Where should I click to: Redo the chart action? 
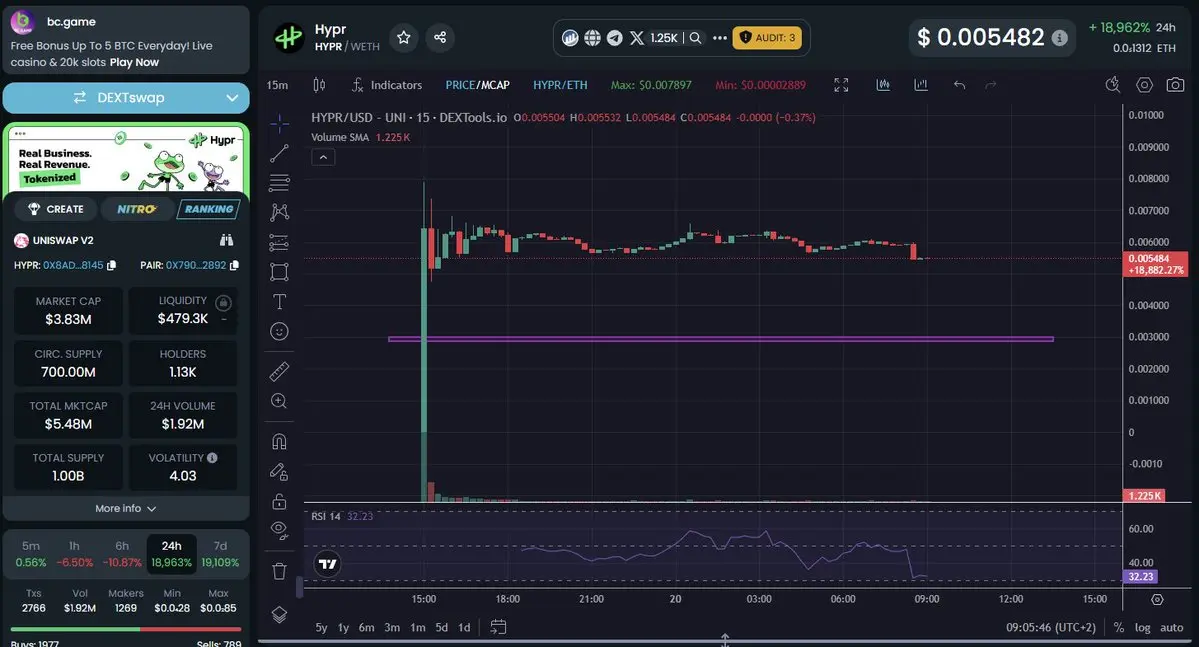(991, 85)
